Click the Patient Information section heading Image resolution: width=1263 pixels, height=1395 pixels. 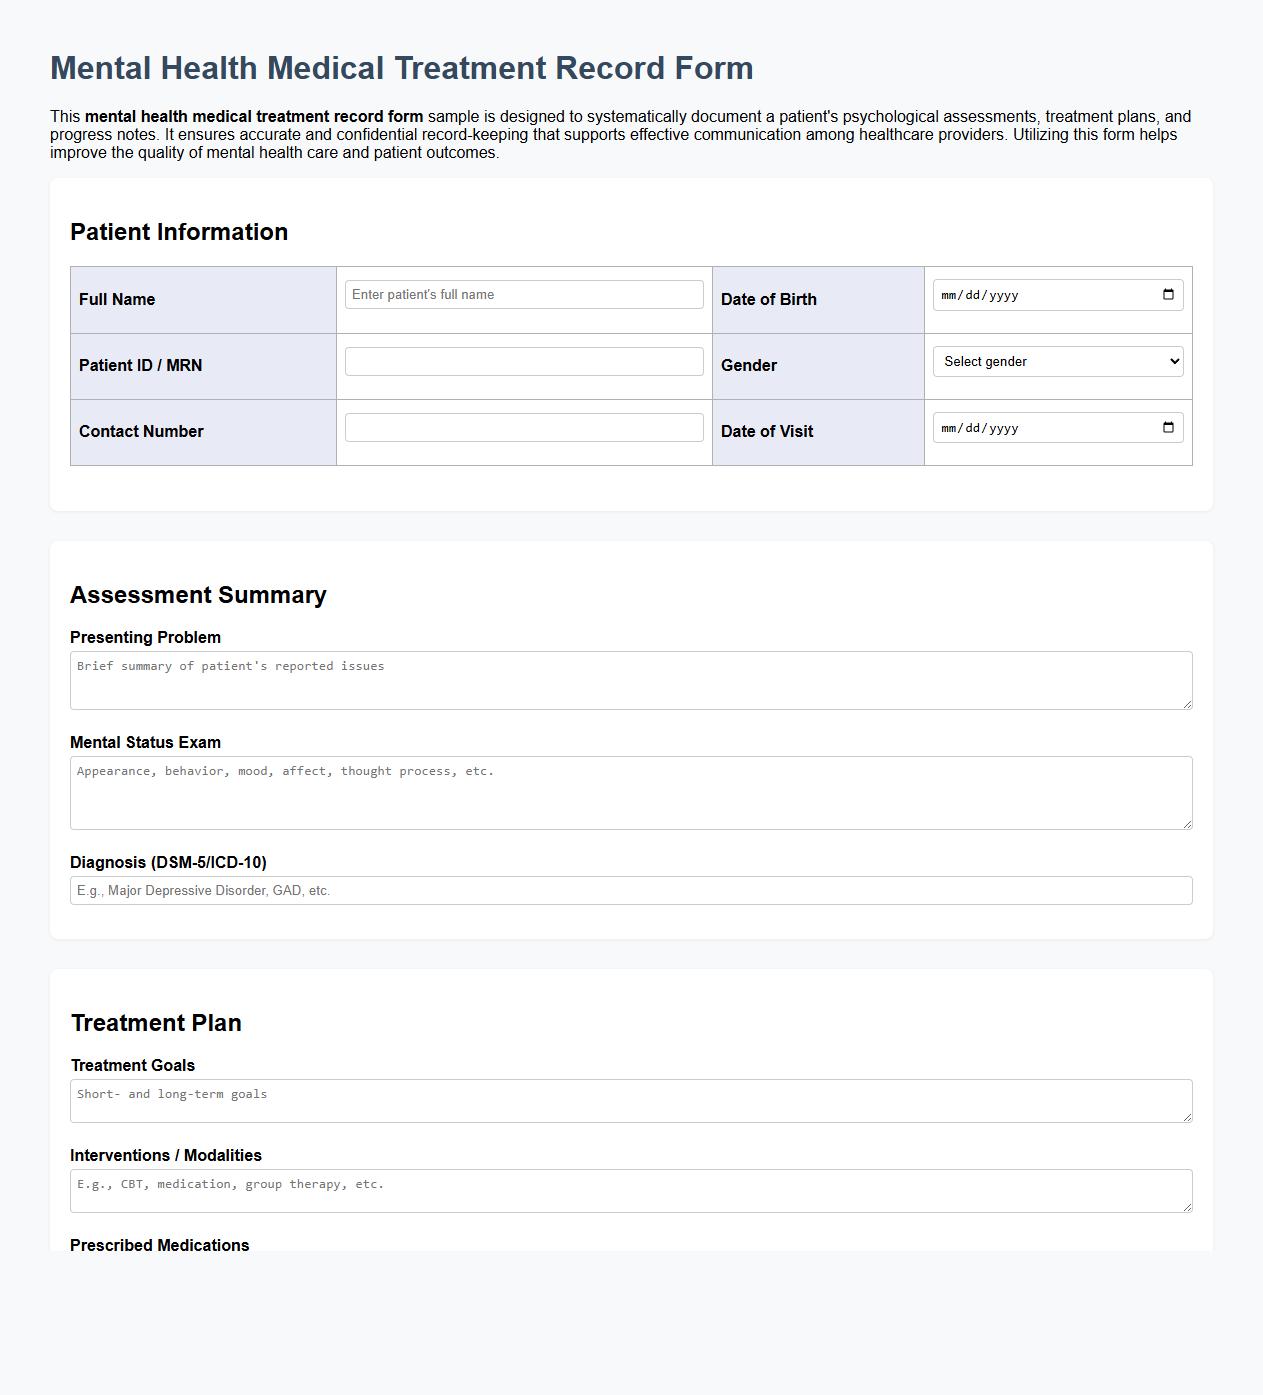[179, 231]
